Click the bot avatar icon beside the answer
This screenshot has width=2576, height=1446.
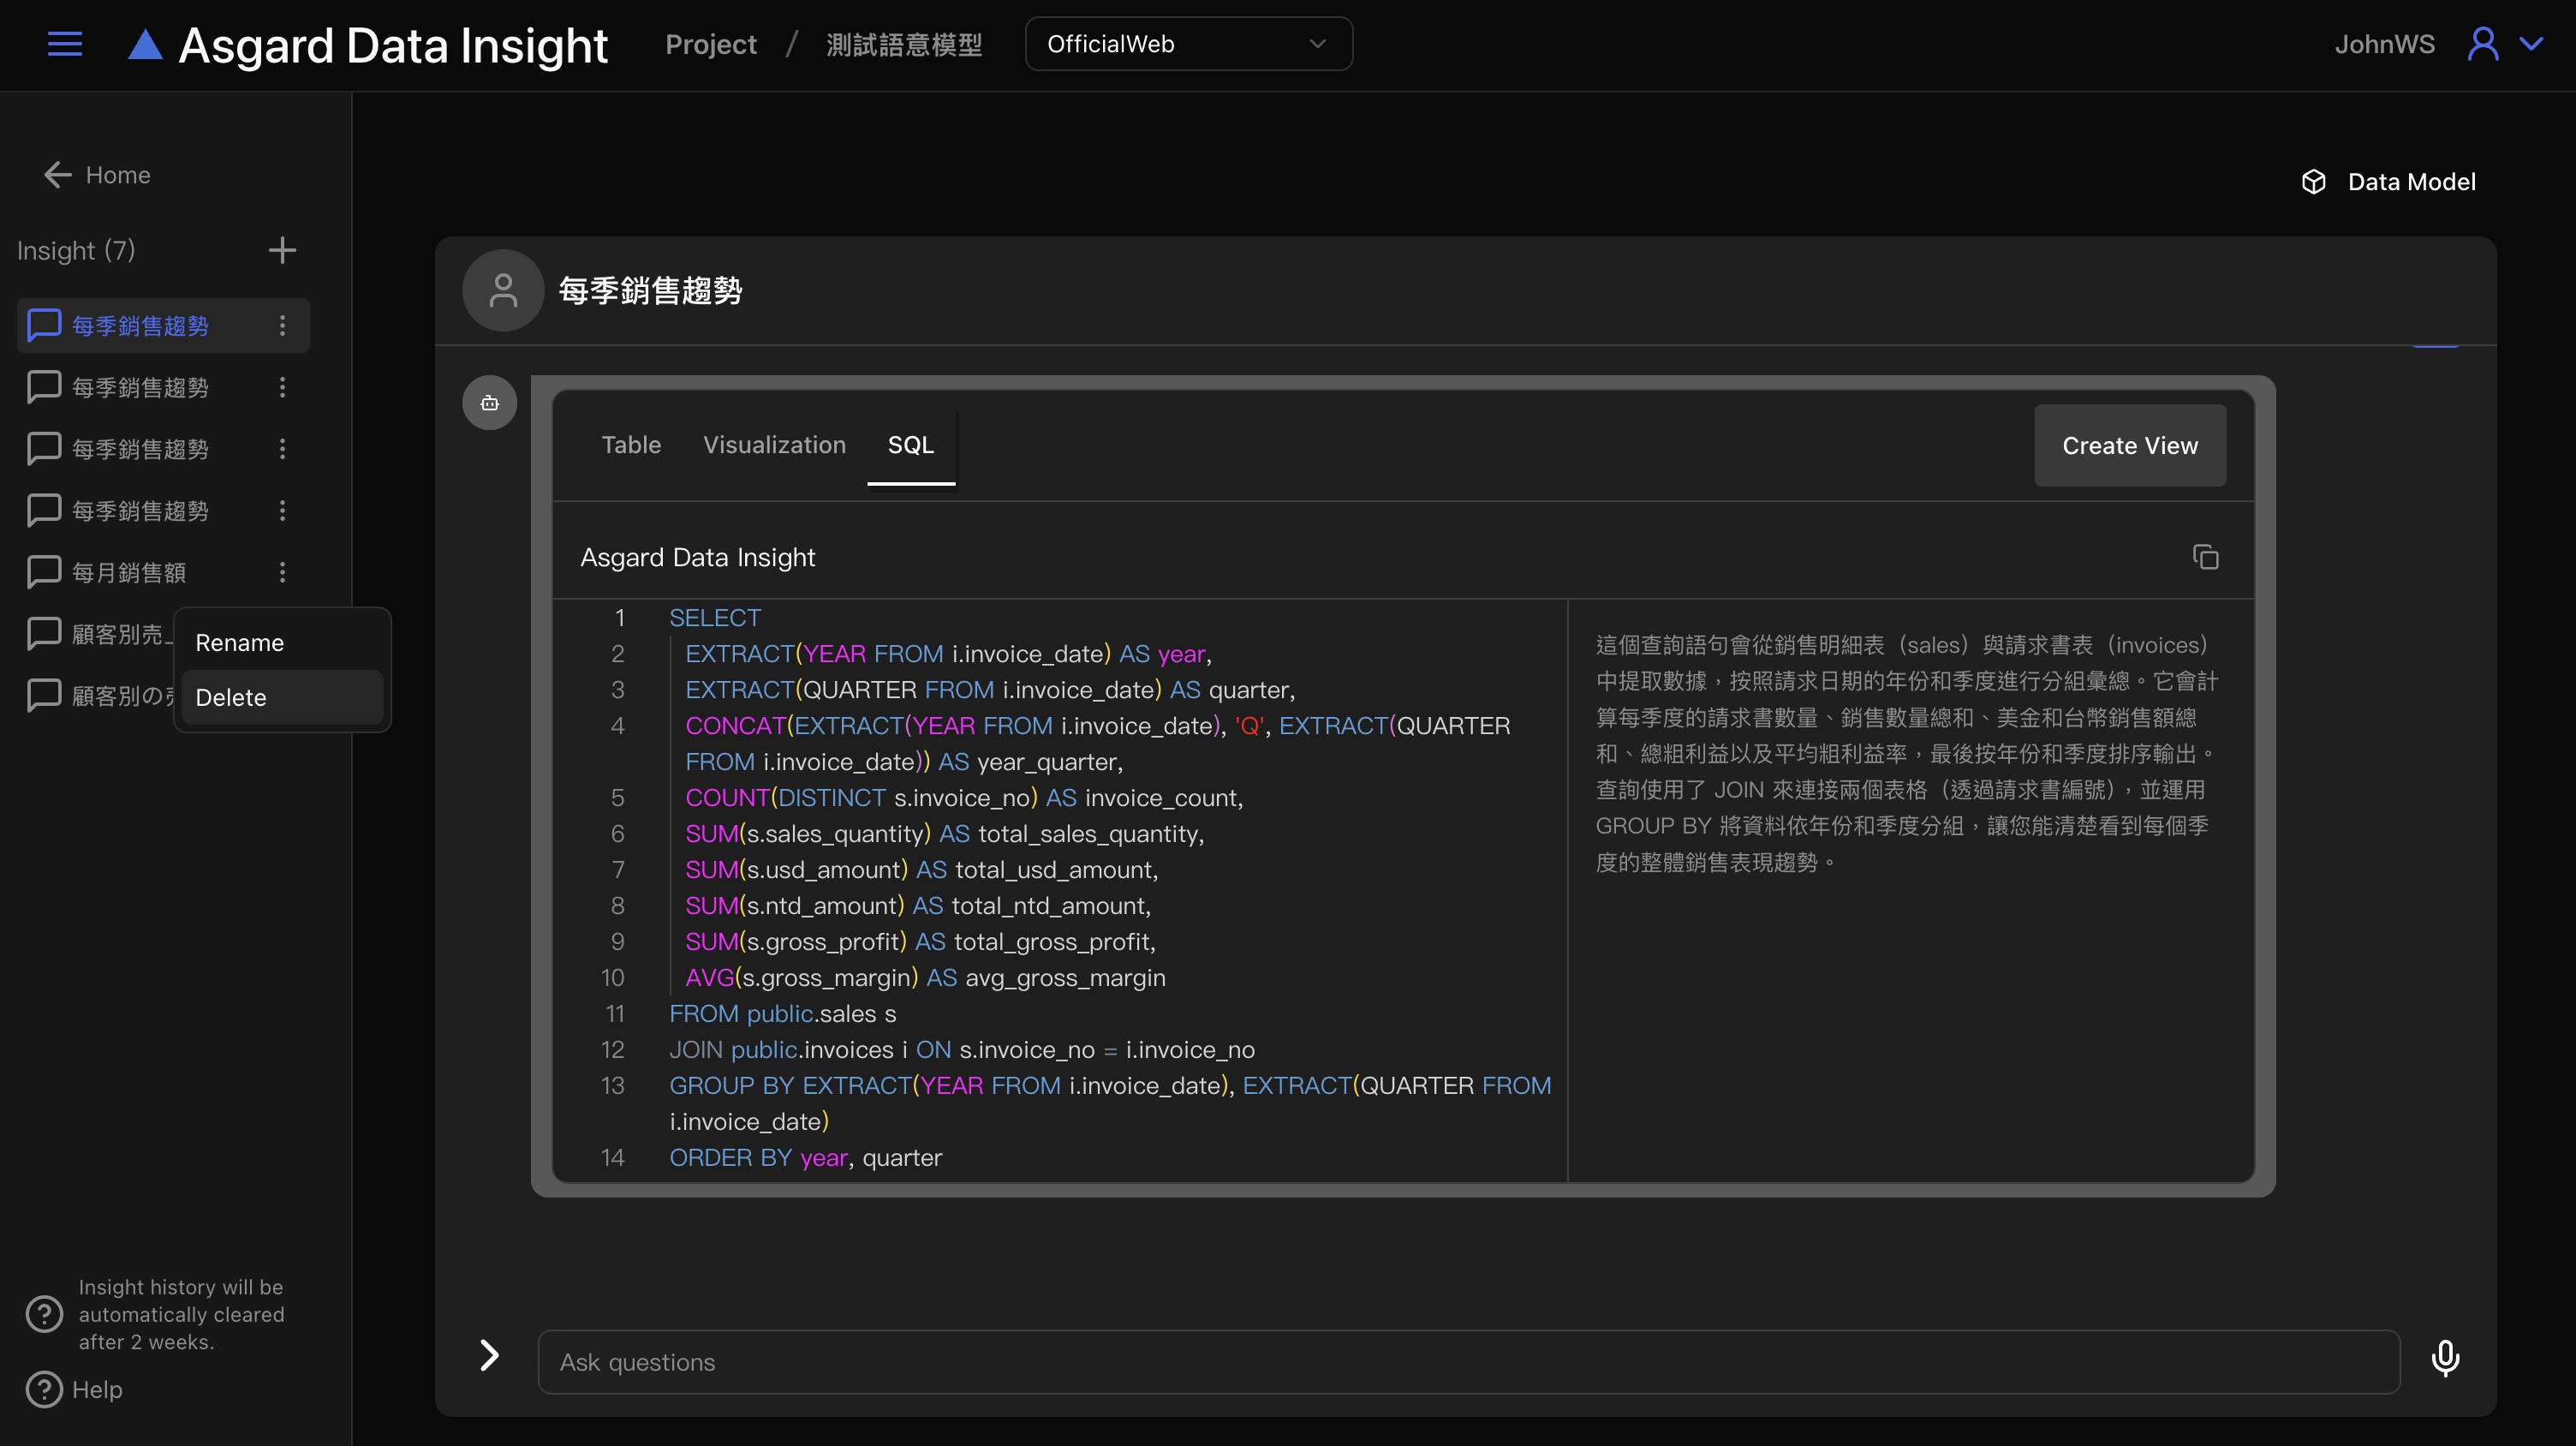click(489, 403)
